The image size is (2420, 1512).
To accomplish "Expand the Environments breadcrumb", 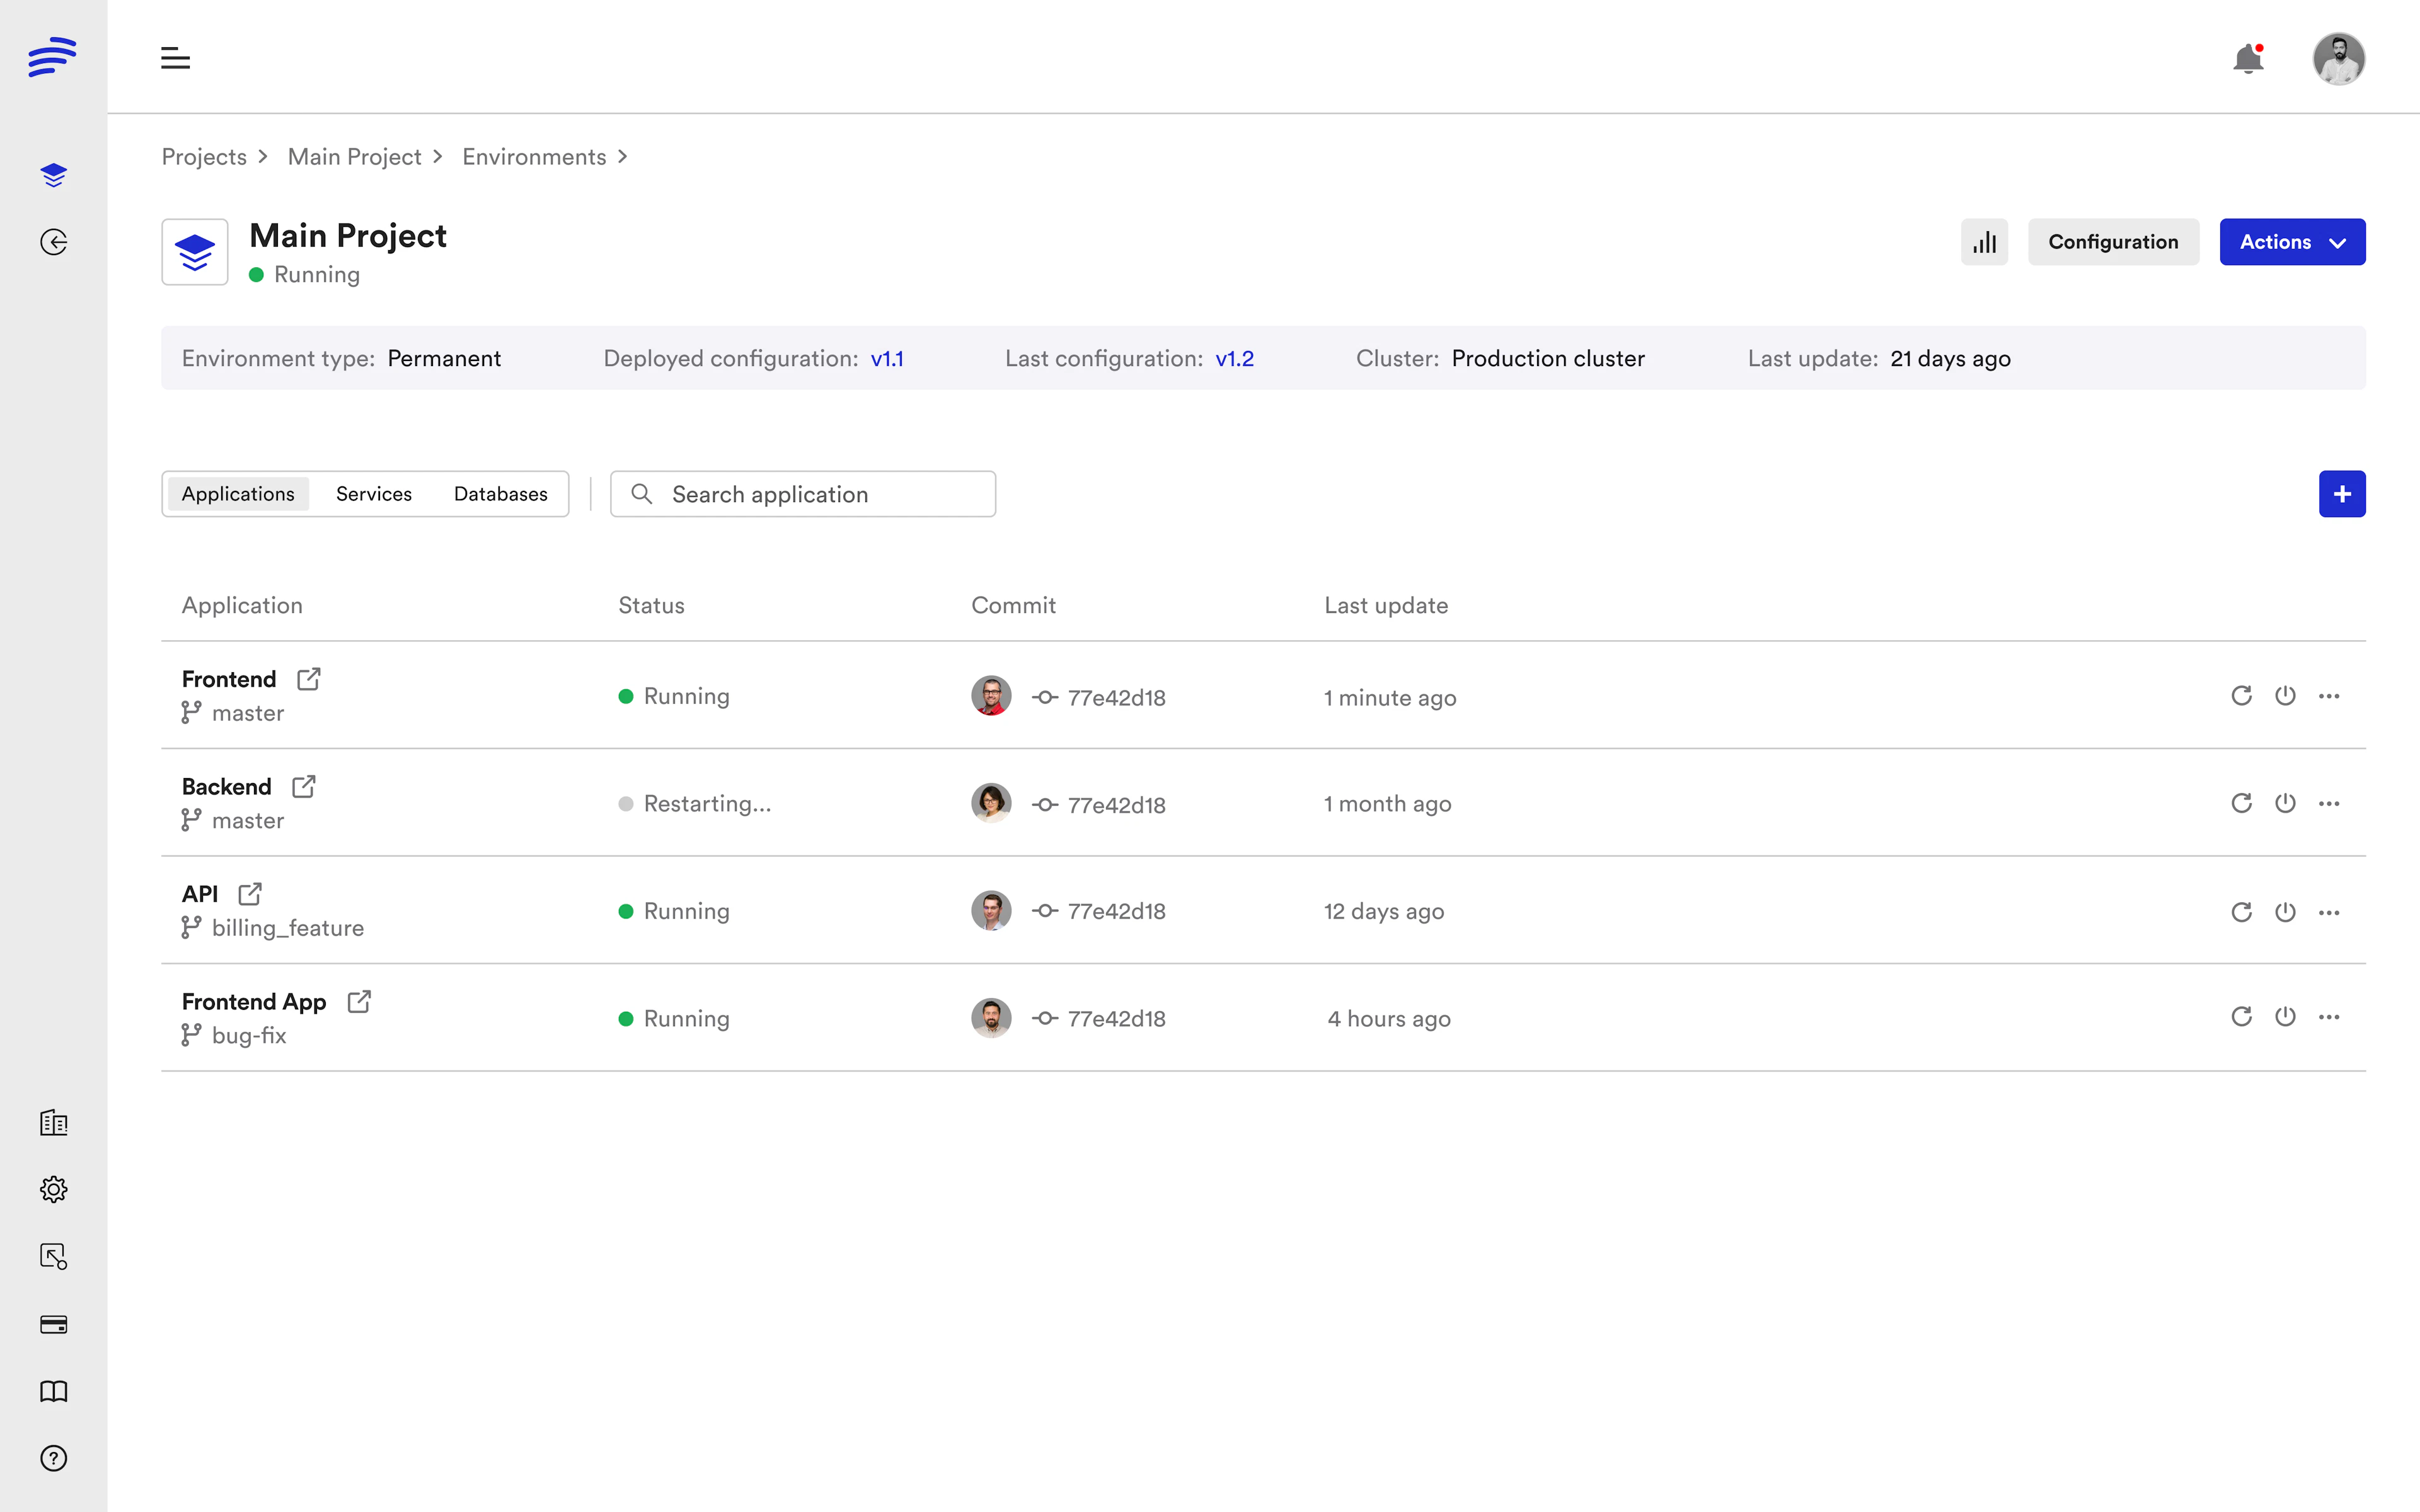I will point(622,157).
